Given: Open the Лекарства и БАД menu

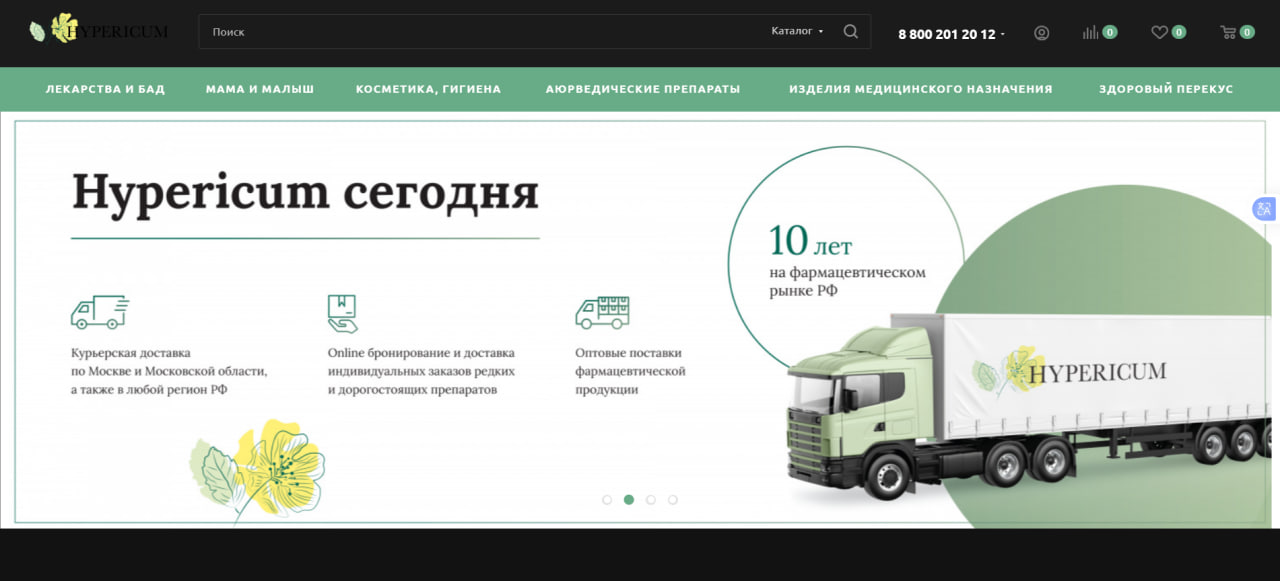Looking at the screenshot, I should coord(105,89).
